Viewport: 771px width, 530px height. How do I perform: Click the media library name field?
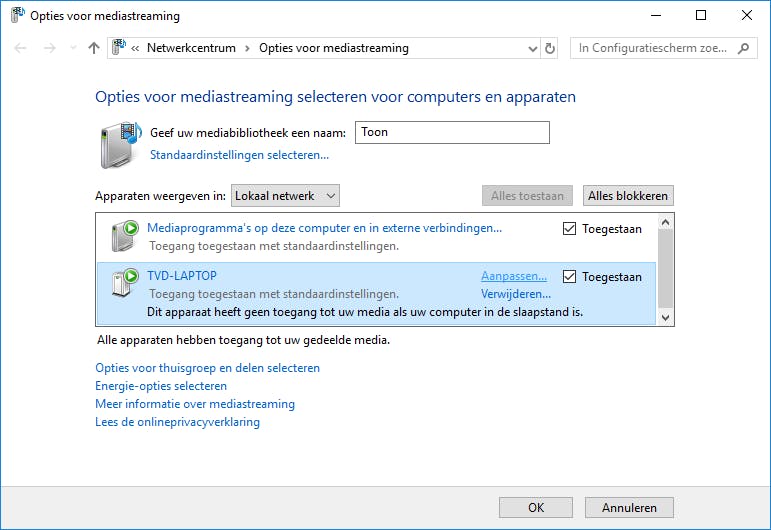[x=452, y=133]
